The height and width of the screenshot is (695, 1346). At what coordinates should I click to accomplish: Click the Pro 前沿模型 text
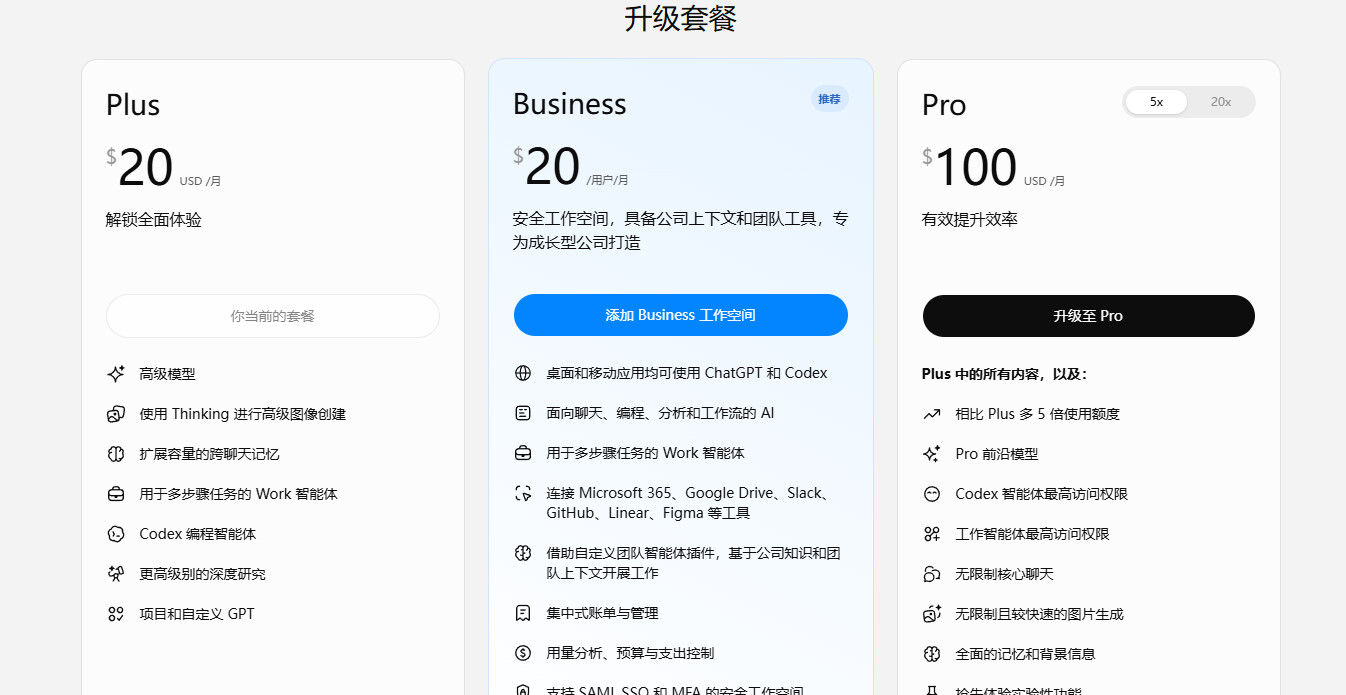point(997,454)
